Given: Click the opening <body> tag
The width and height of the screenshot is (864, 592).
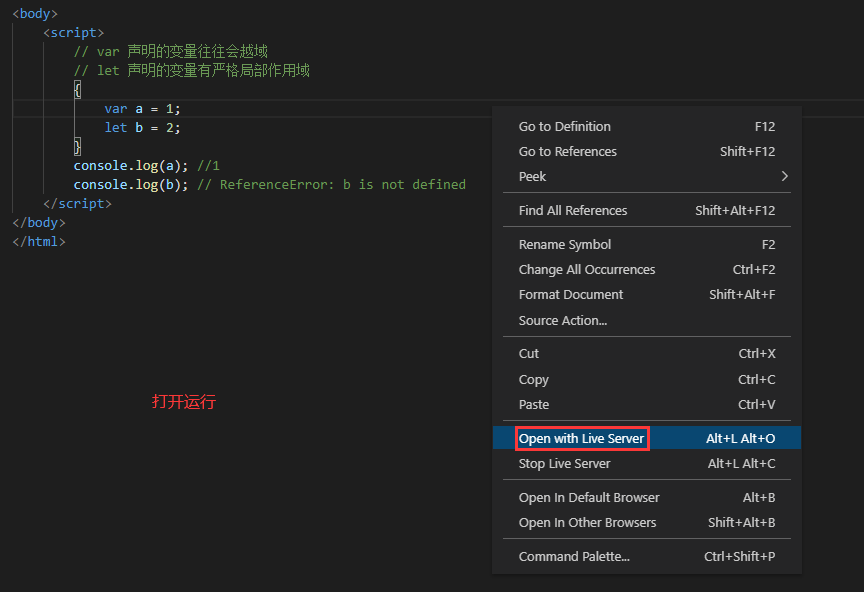Looking at the screenshot, I should coord(35,14).
